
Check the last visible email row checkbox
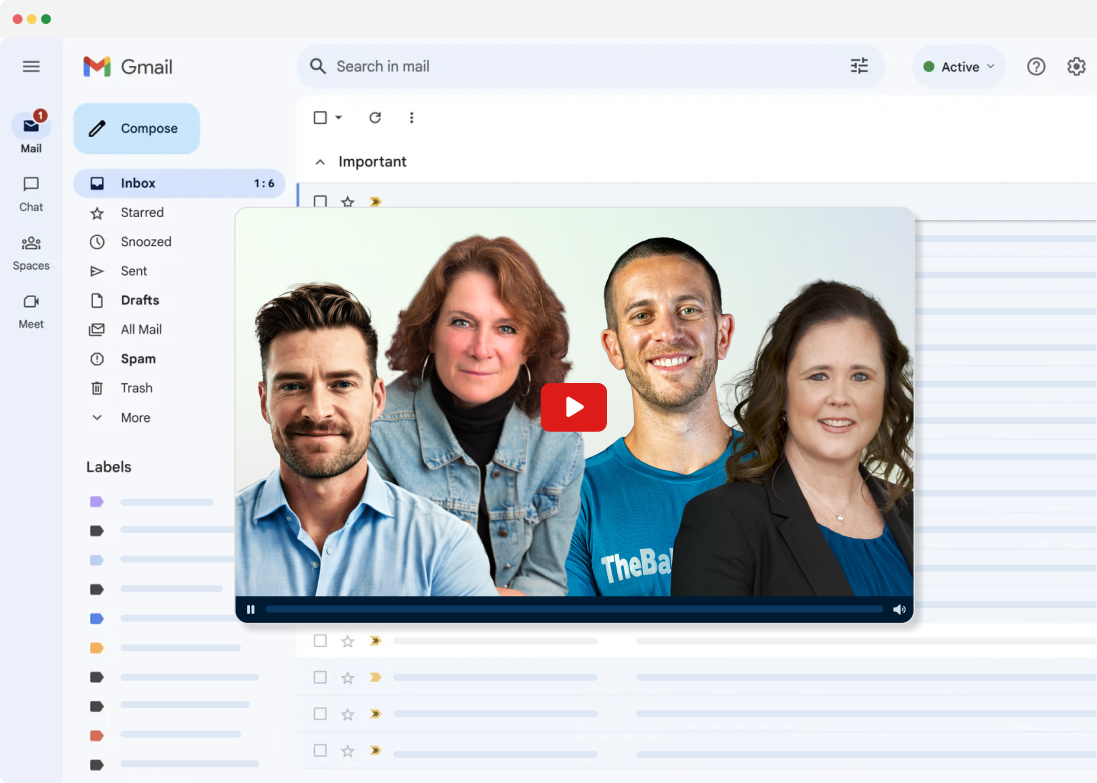320,750
